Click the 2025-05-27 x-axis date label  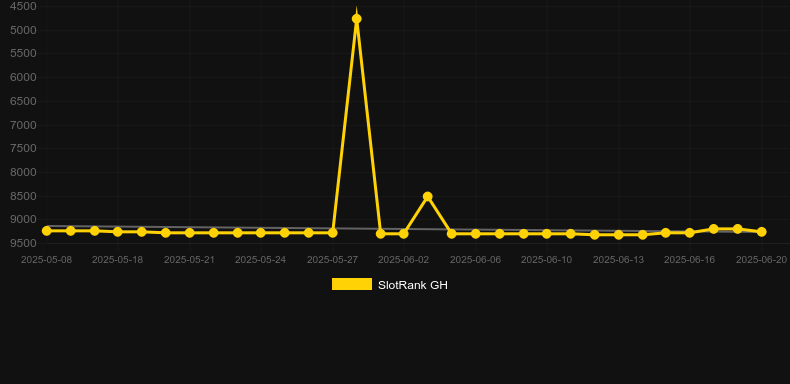(333, 260)
